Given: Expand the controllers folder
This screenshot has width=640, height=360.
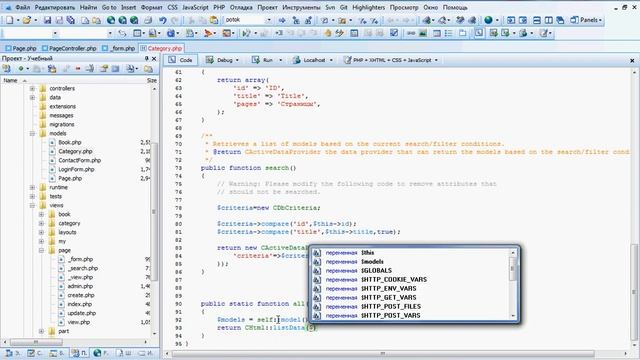Looking at the screenshot, I should [x=32, y=89].
